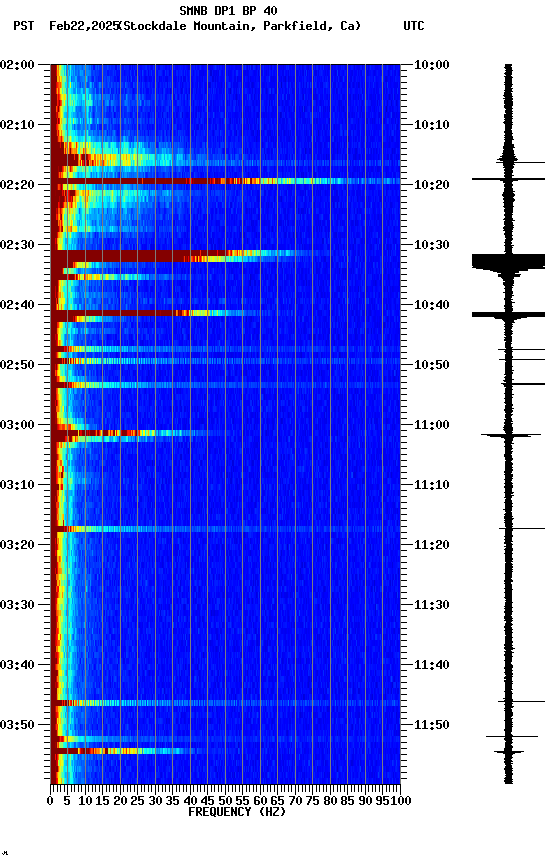Click the 'PST' timezone label
The height and width of the screenshot is (864, 552).
(24, 26)
